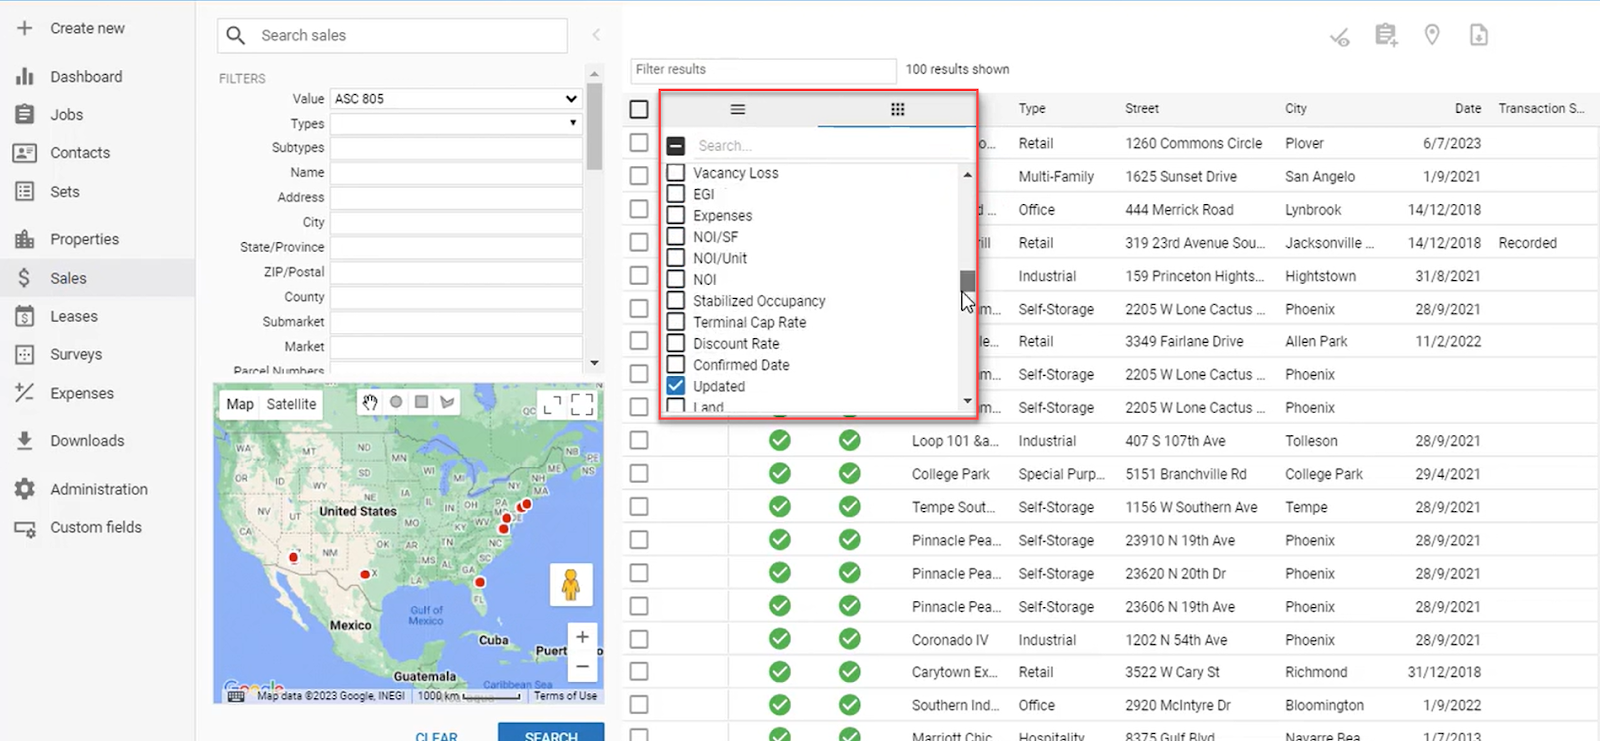The width and height of the screenshot is (1600, 741).
Task: Click the location pin icon in top toolbar
Action: tap(1432, 36)
